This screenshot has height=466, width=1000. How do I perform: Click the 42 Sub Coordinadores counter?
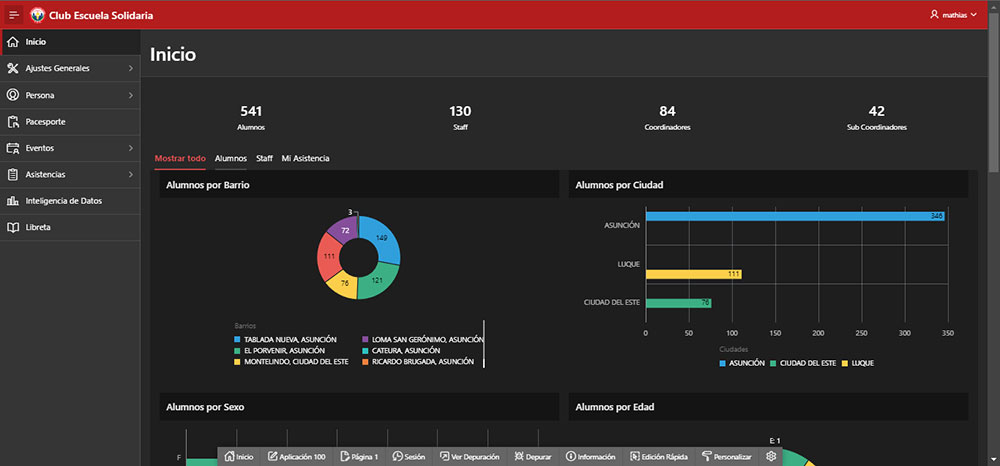click(x=877, y=117)
